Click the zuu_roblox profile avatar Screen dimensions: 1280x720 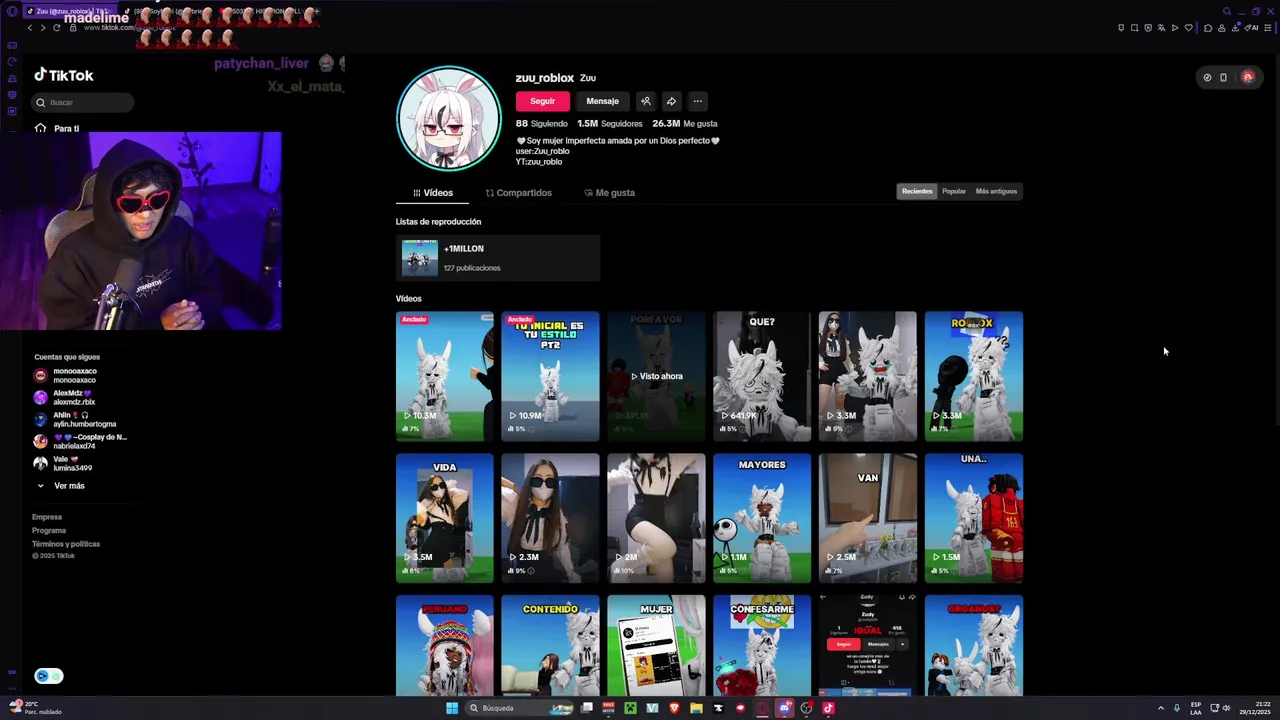[449, 119]
